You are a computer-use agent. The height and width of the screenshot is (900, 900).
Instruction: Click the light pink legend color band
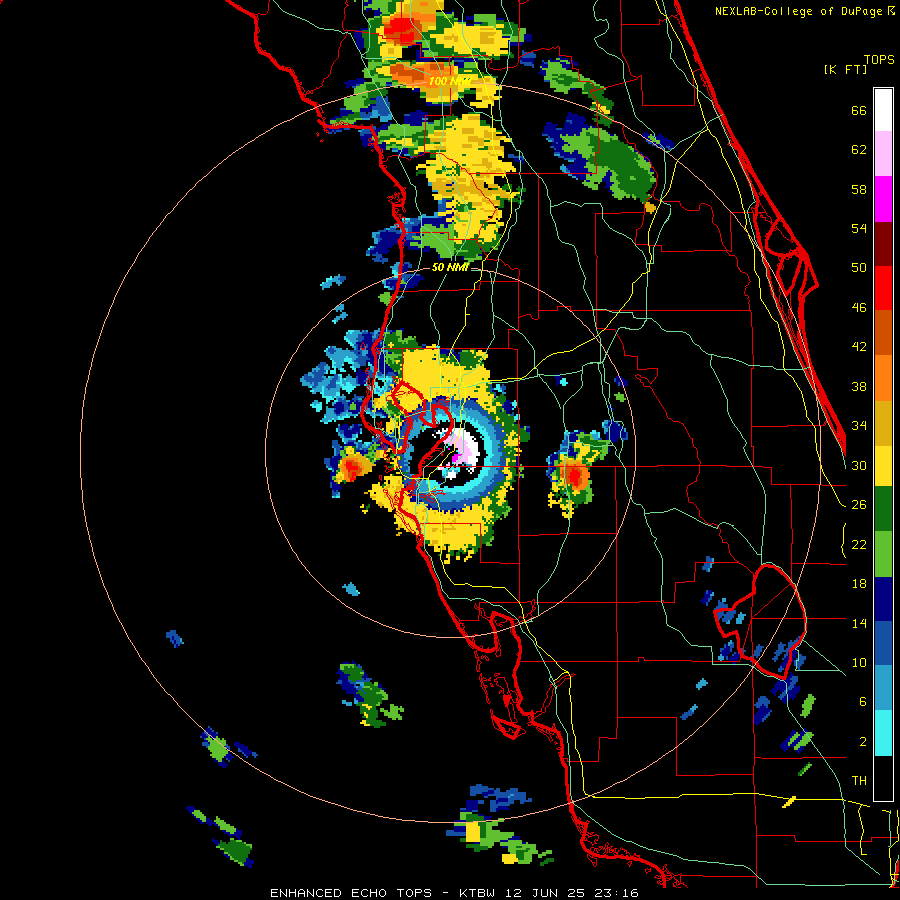[883, 153]
